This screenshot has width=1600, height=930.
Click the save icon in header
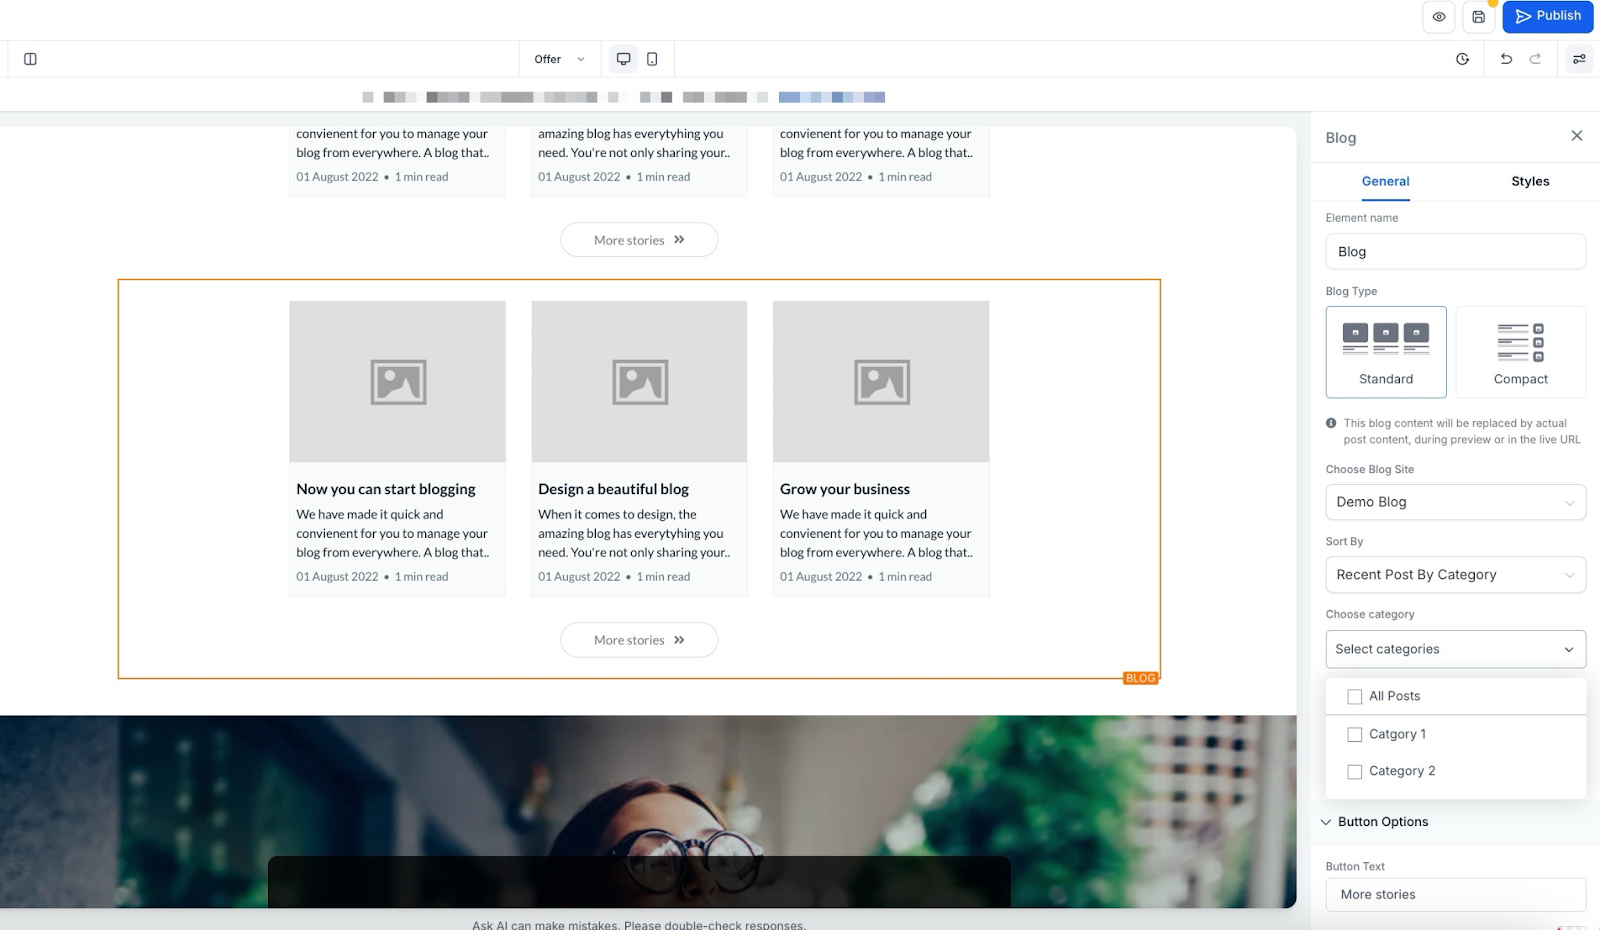(1478, 17)
